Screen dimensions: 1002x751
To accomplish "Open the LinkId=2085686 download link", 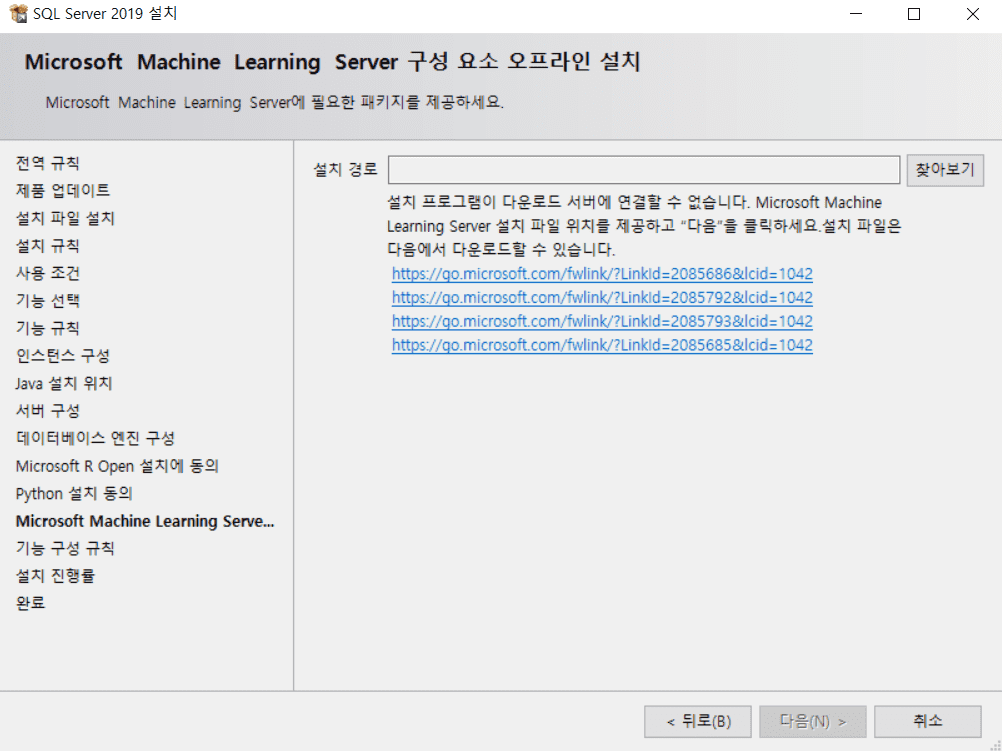I will pyautogui.click(x=602, y=274).
